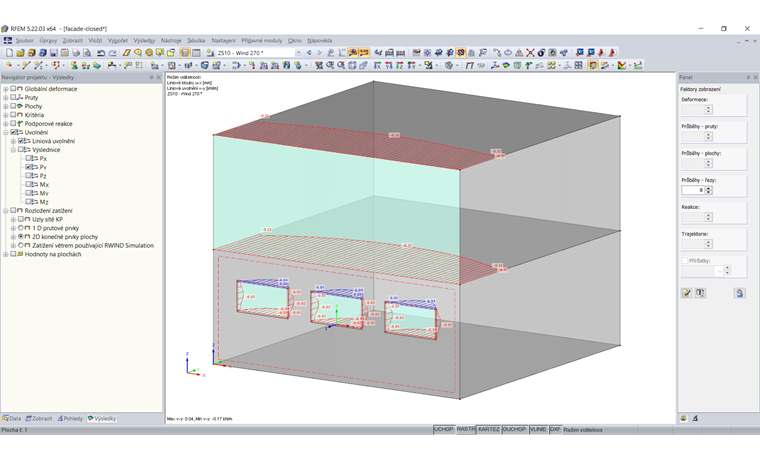Enable the Pruty checkbox

(13, 97)
